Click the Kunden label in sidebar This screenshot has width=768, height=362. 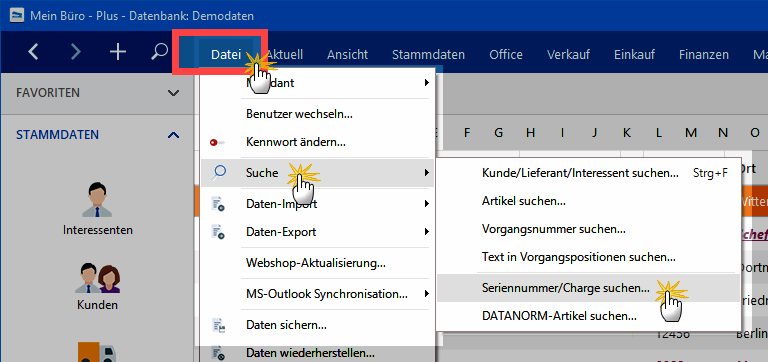[97, 305]
